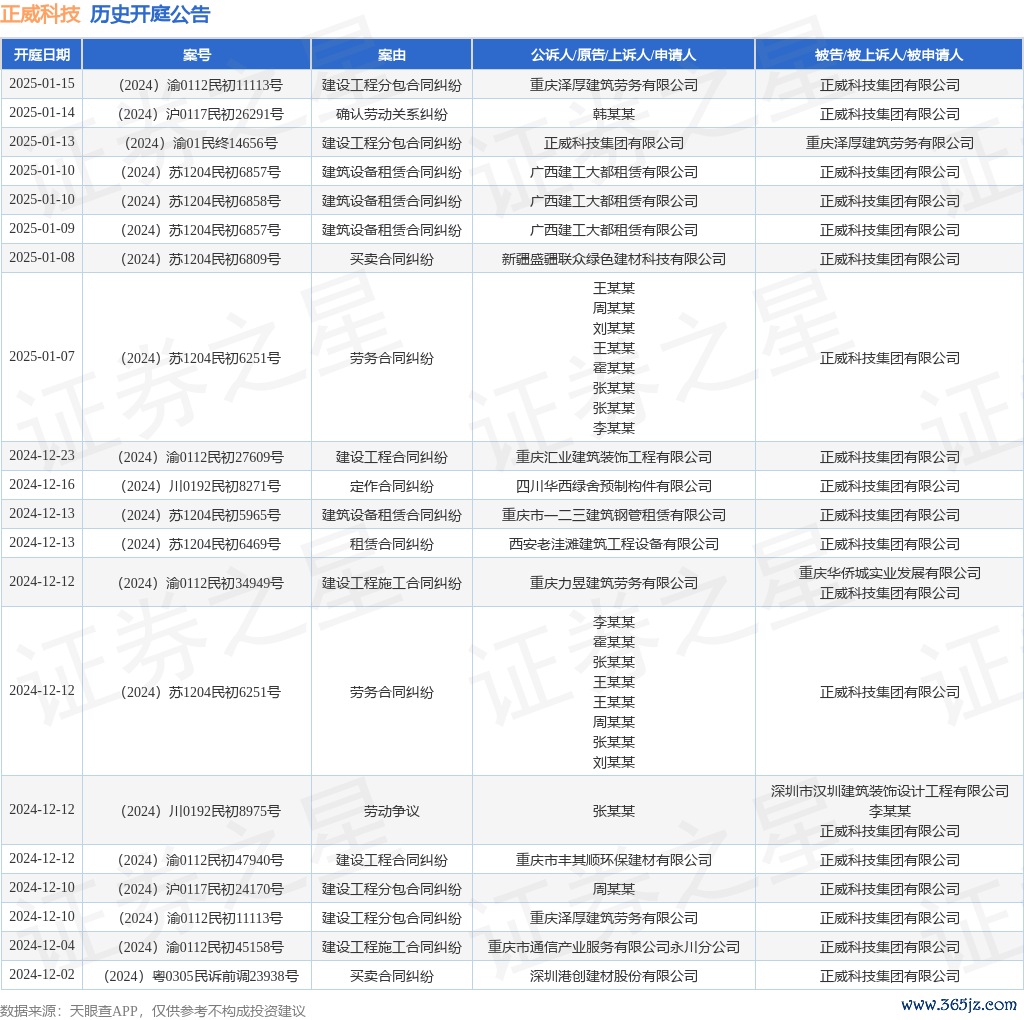This screenshot has width=1024, height=1020.
Task: Click 李某某 in the 2025-01-07 row
Action: point(614,428)
